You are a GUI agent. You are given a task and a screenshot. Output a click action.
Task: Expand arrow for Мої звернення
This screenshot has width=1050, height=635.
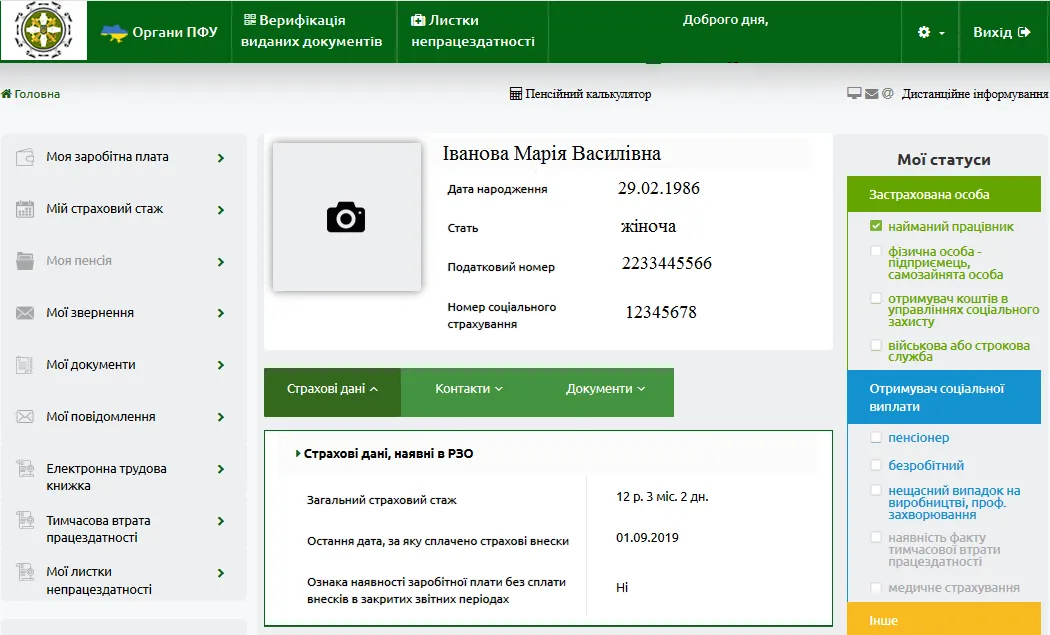pos(221,313)
